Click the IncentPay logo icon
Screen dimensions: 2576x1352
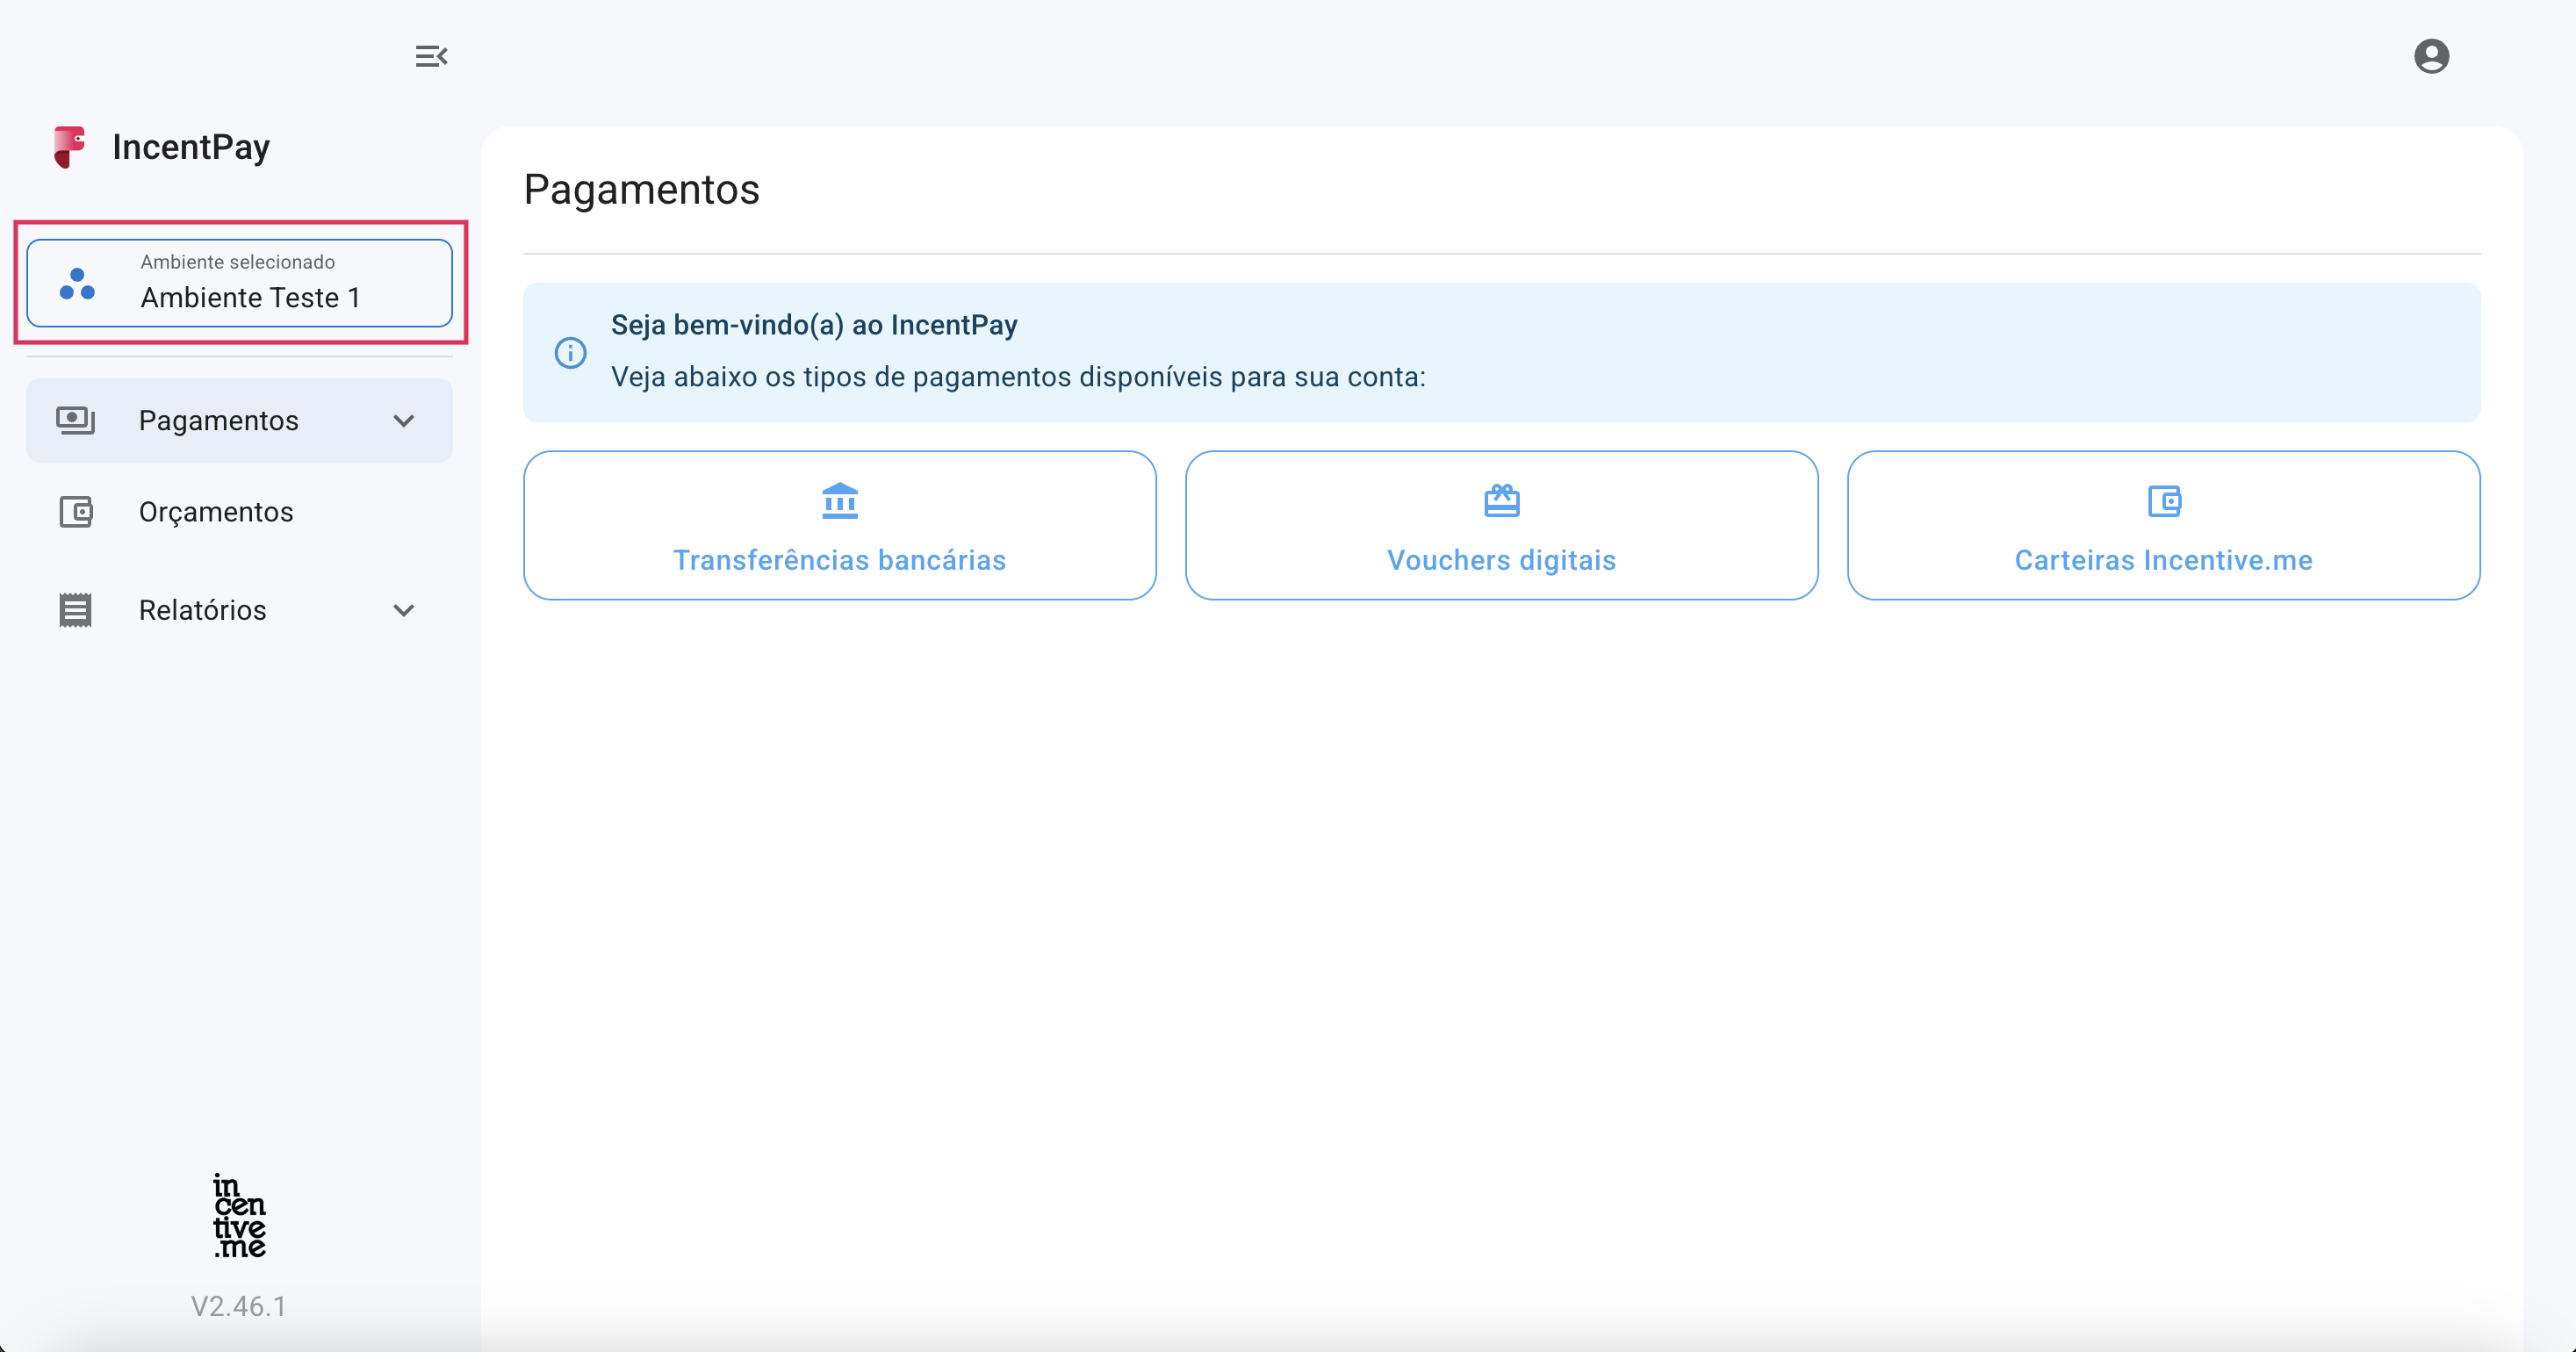pyautogui.click(x=70, y=147)
